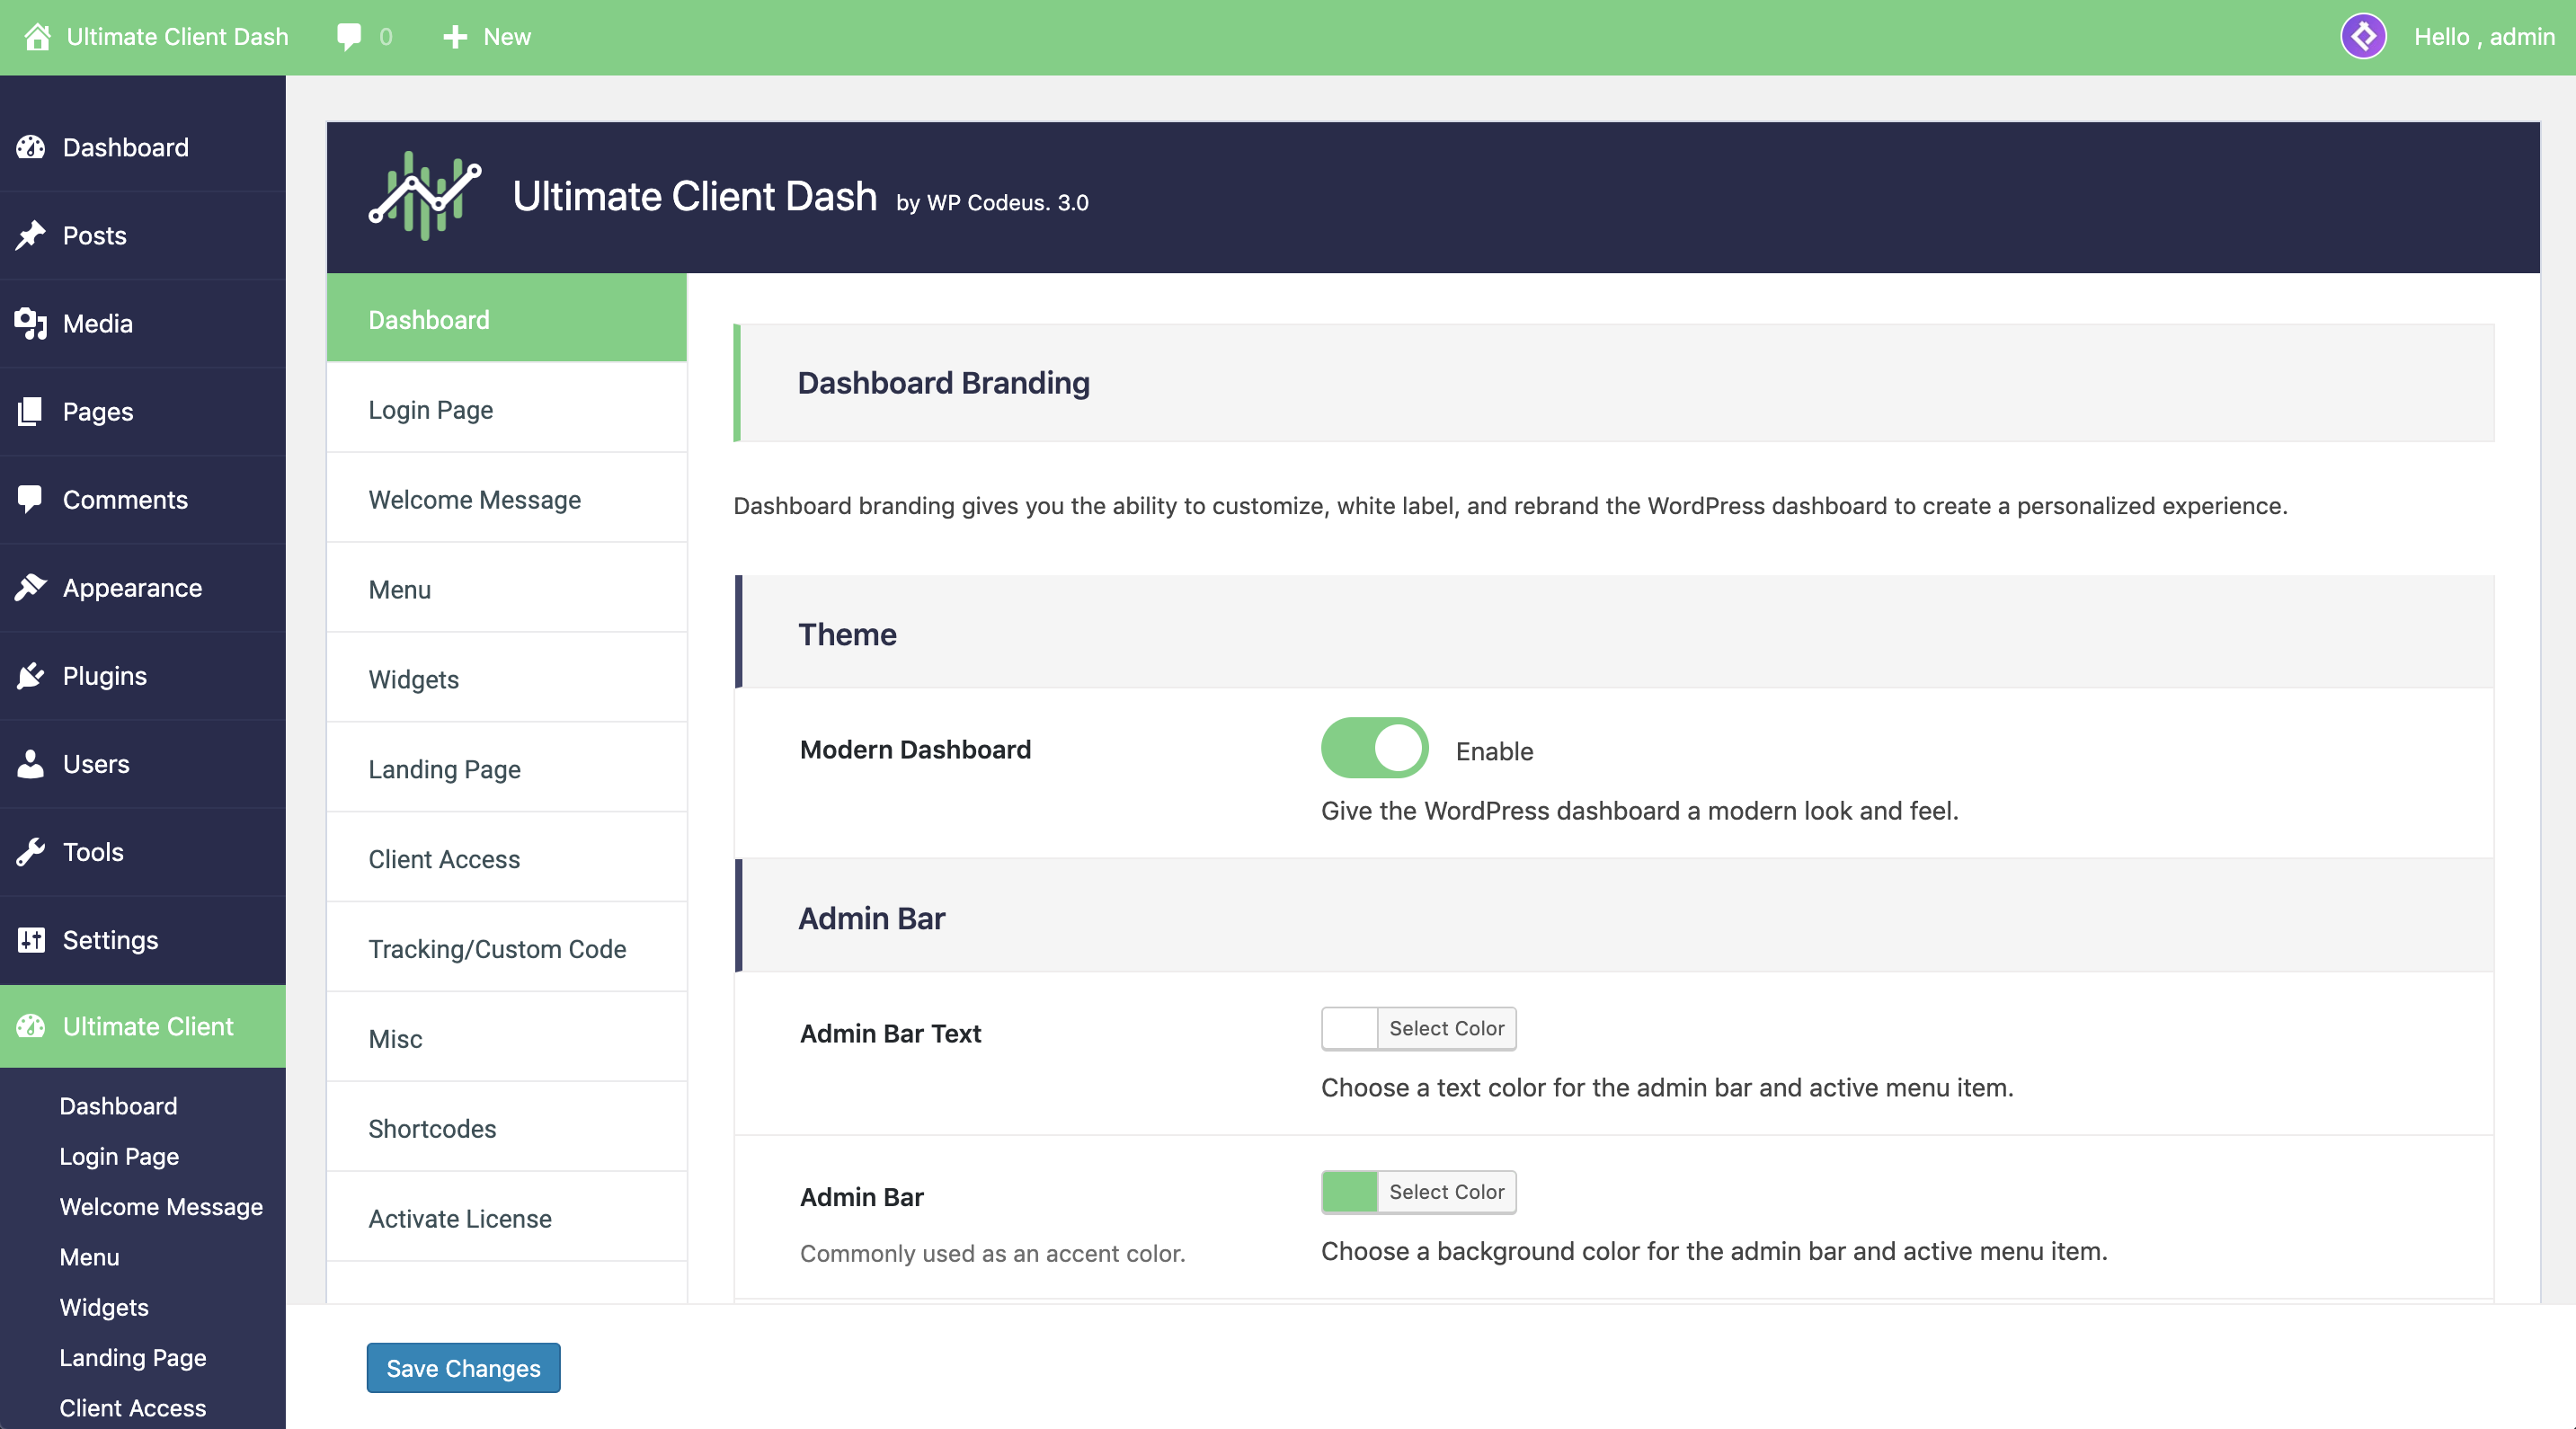
Task: Toggle the Modern Dashboard enable switch
Action: pos(1374,748)
